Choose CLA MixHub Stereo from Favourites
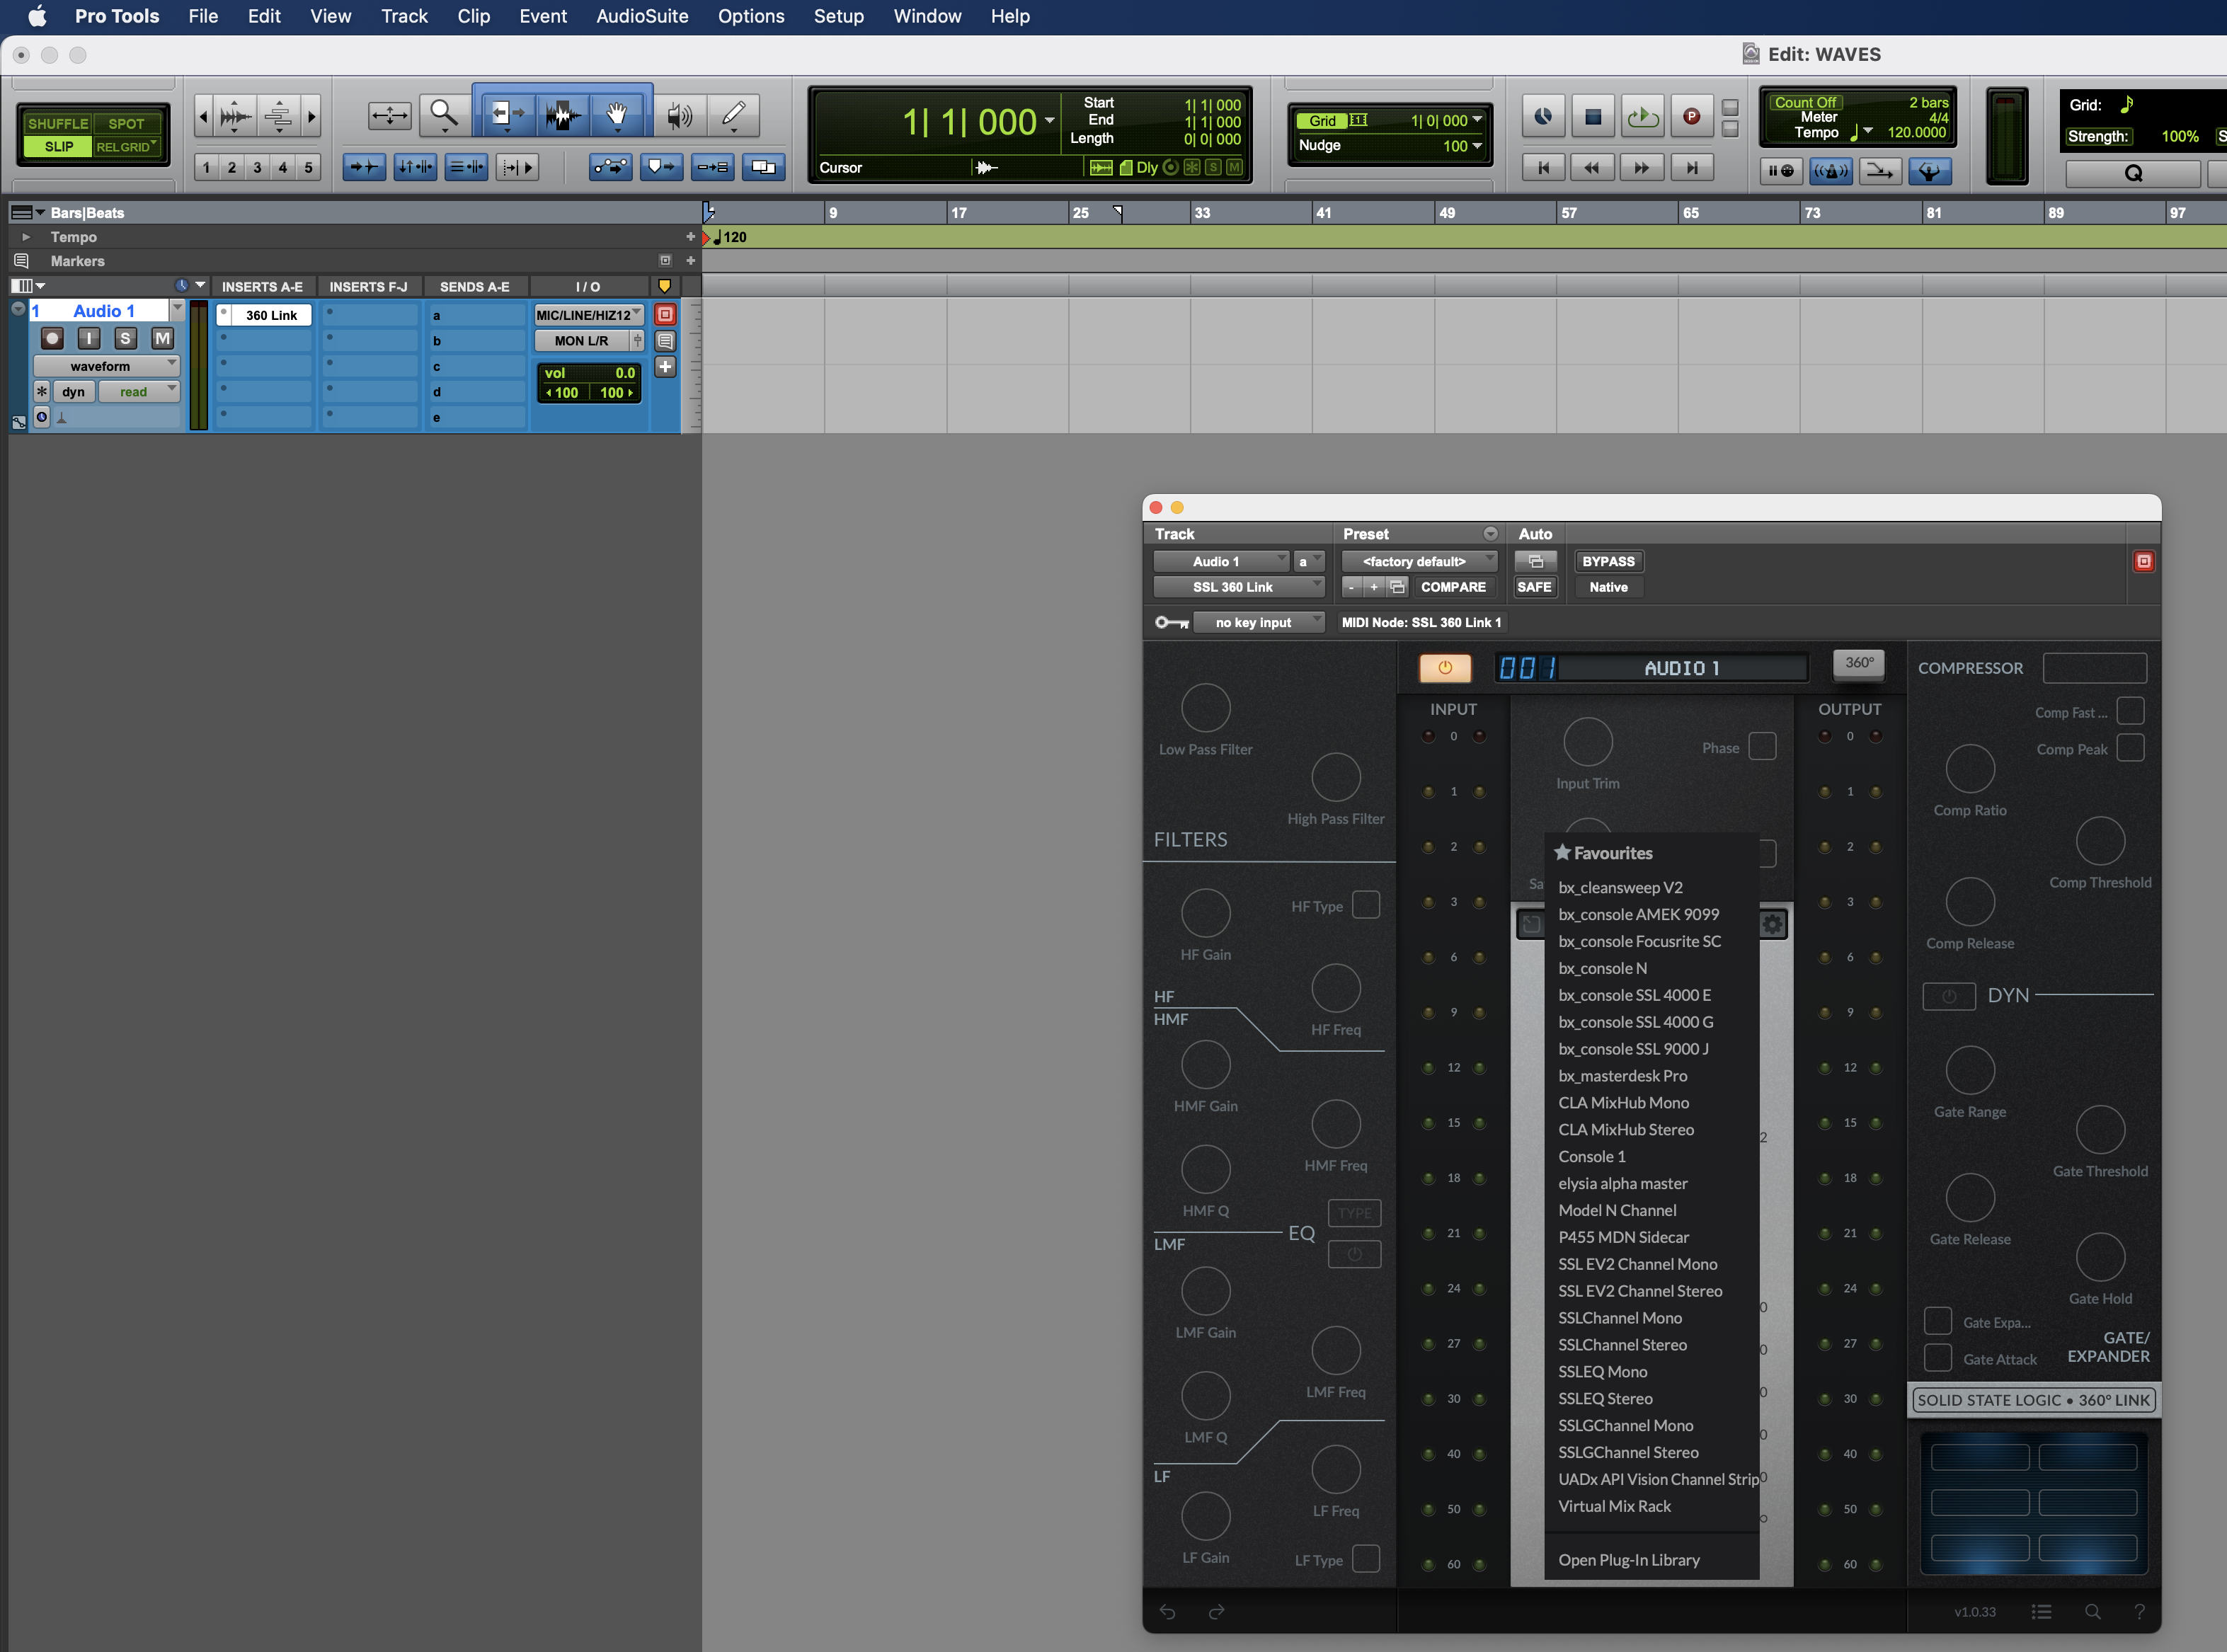Image resolution: width=2227 pixels, height=1652 pixels. pyautogui.click(x=1625, y=1129)
